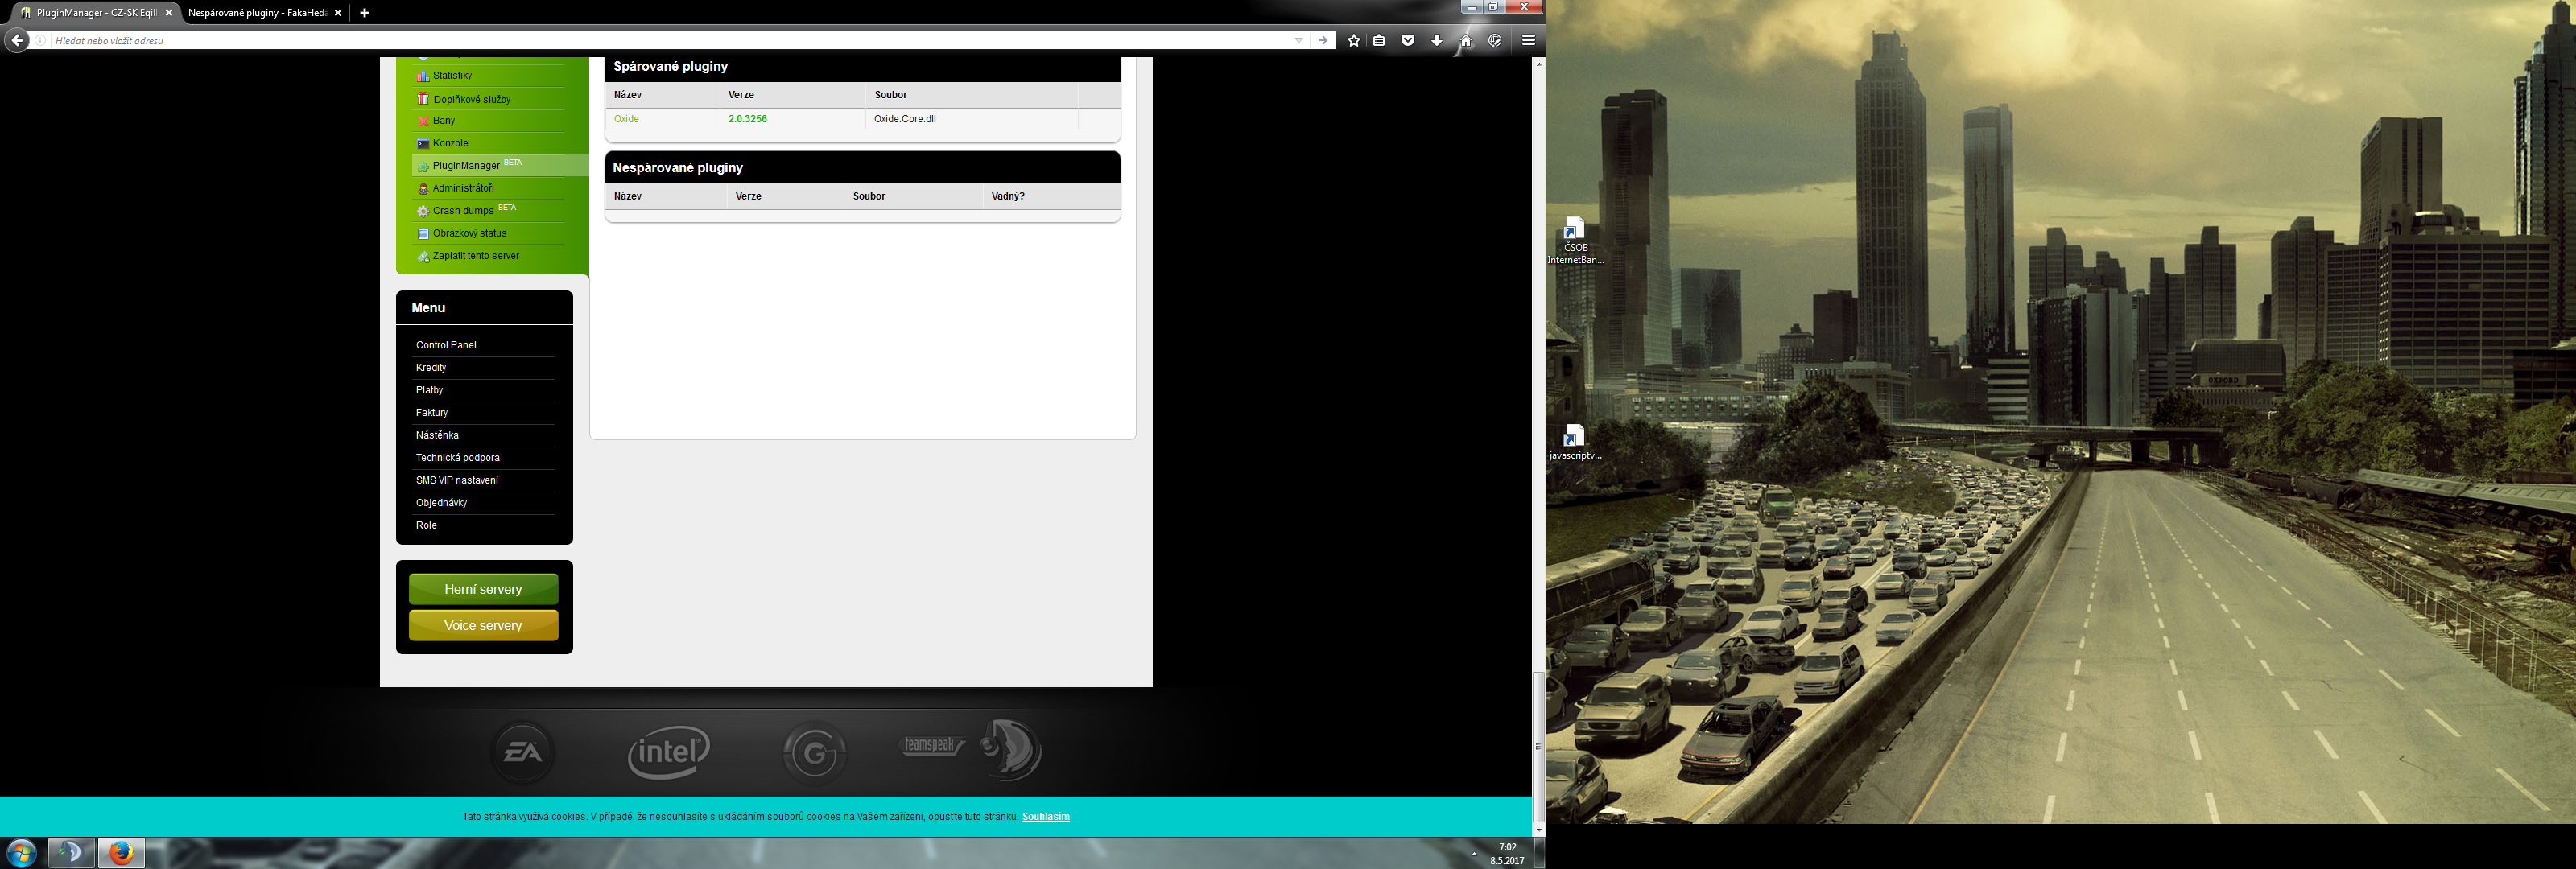Screen dimensions: 2576x869
Task: Click the Oxide.Core.dll file cell
Action: click(905, 119)
